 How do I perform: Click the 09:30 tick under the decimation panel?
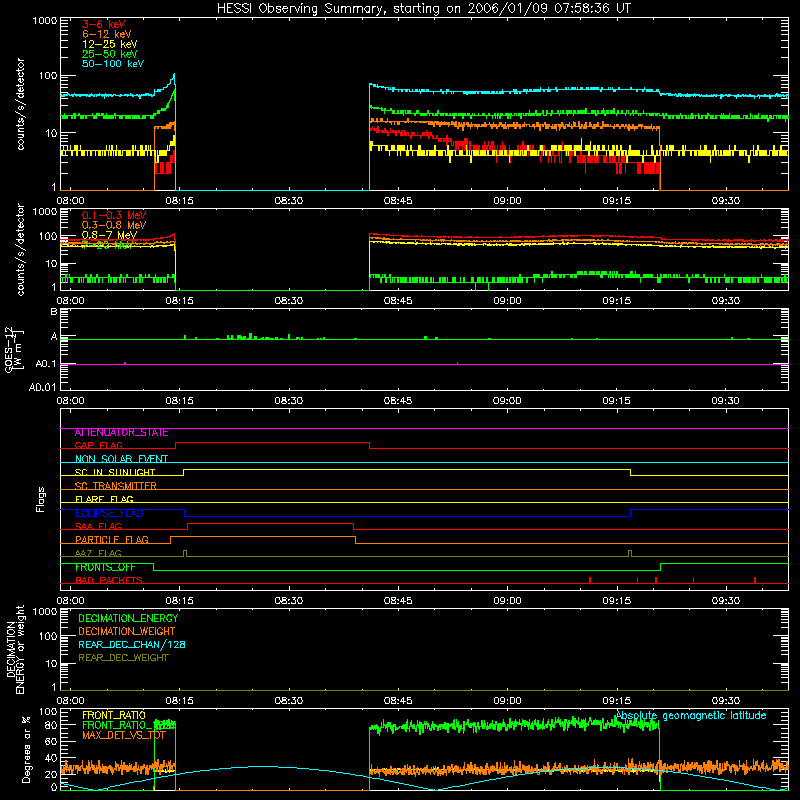point(726,701)
